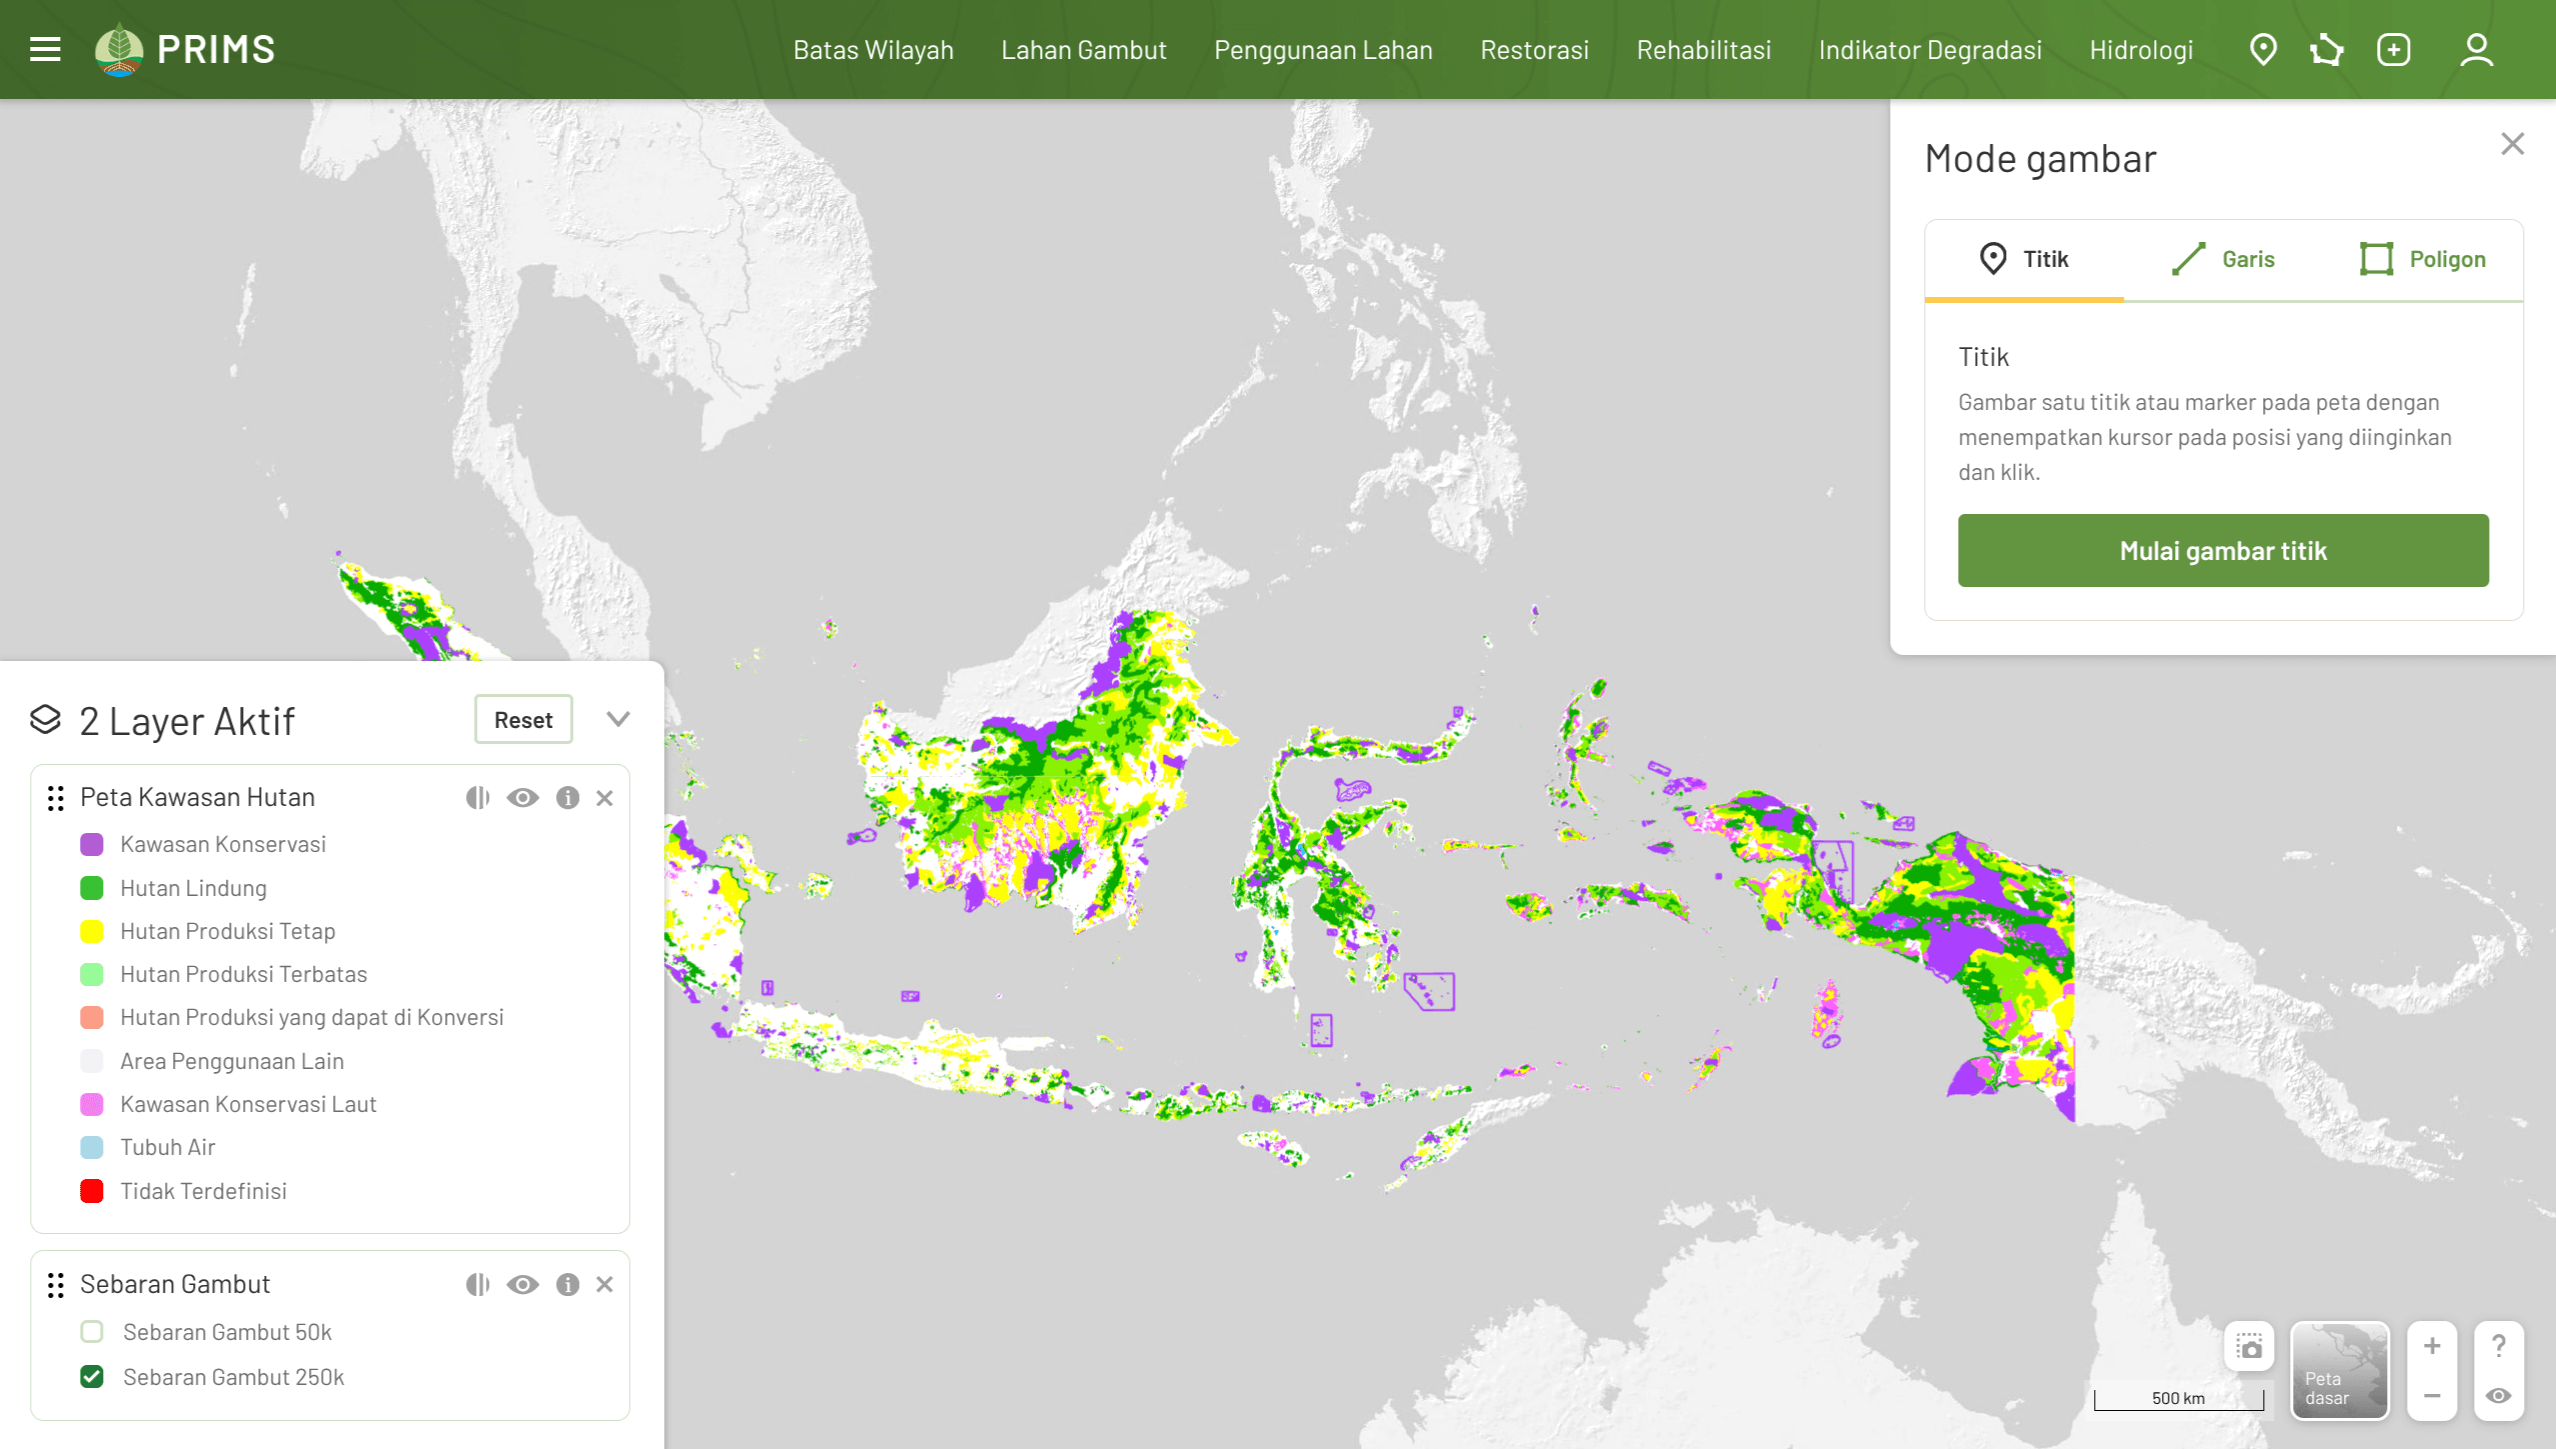
Task: Click drag handle of Peta Kawasan Hutan
Action: (56, 797)
